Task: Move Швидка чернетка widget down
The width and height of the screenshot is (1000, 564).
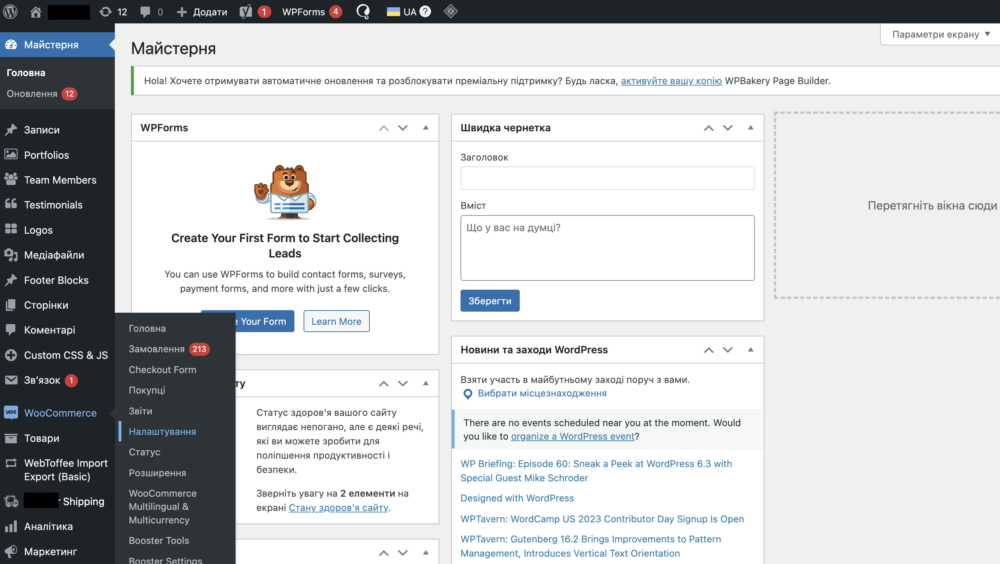Action: click(728, 128)
